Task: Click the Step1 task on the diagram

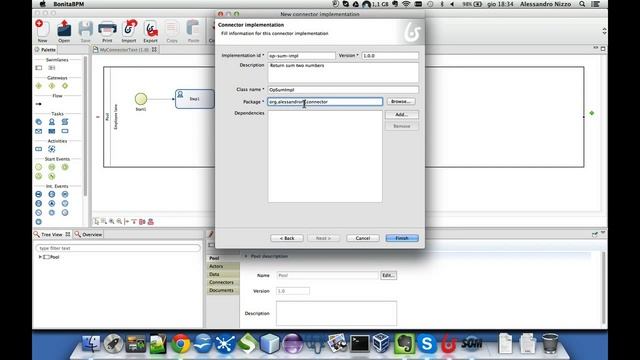Action: [x=195, y=99]
